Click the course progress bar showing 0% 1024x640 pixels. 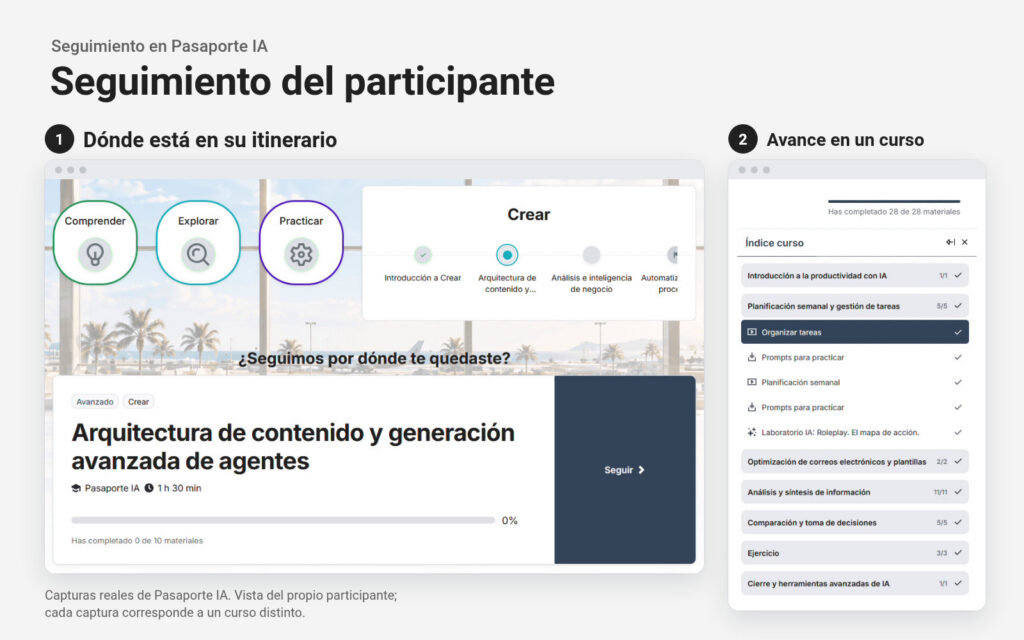coord(283,520)
